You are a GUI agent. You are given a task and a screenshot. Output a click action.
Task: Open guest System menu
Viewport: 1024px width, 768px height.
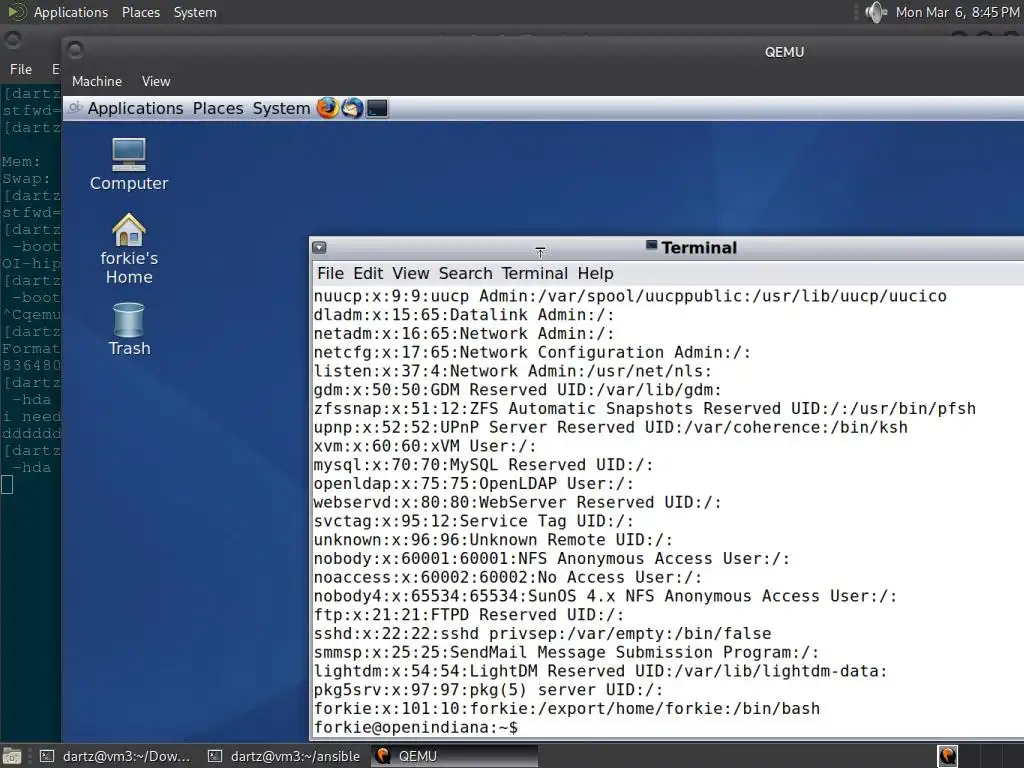click(281, 108)
